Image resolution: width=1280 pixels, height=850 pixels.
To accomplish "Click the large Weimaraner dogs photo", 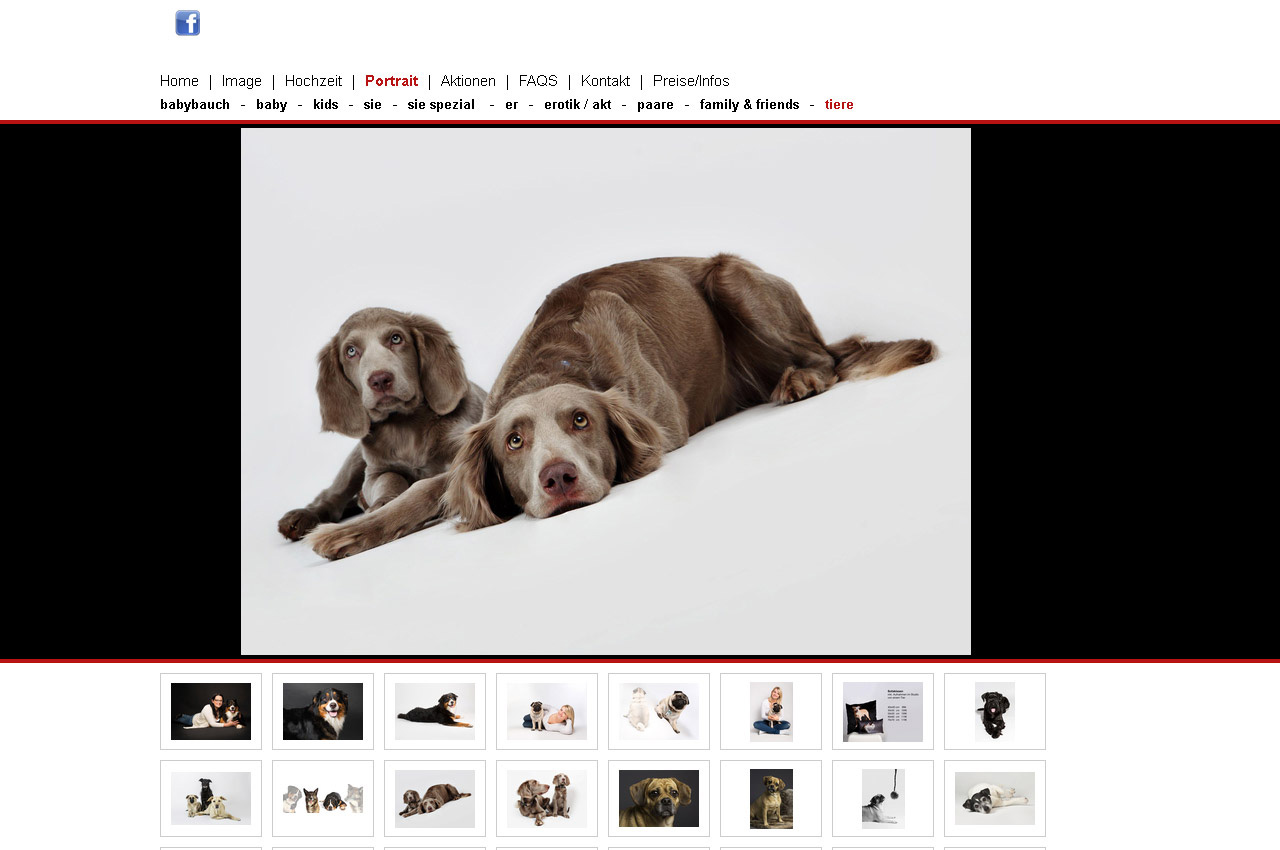I will point(605,391).
